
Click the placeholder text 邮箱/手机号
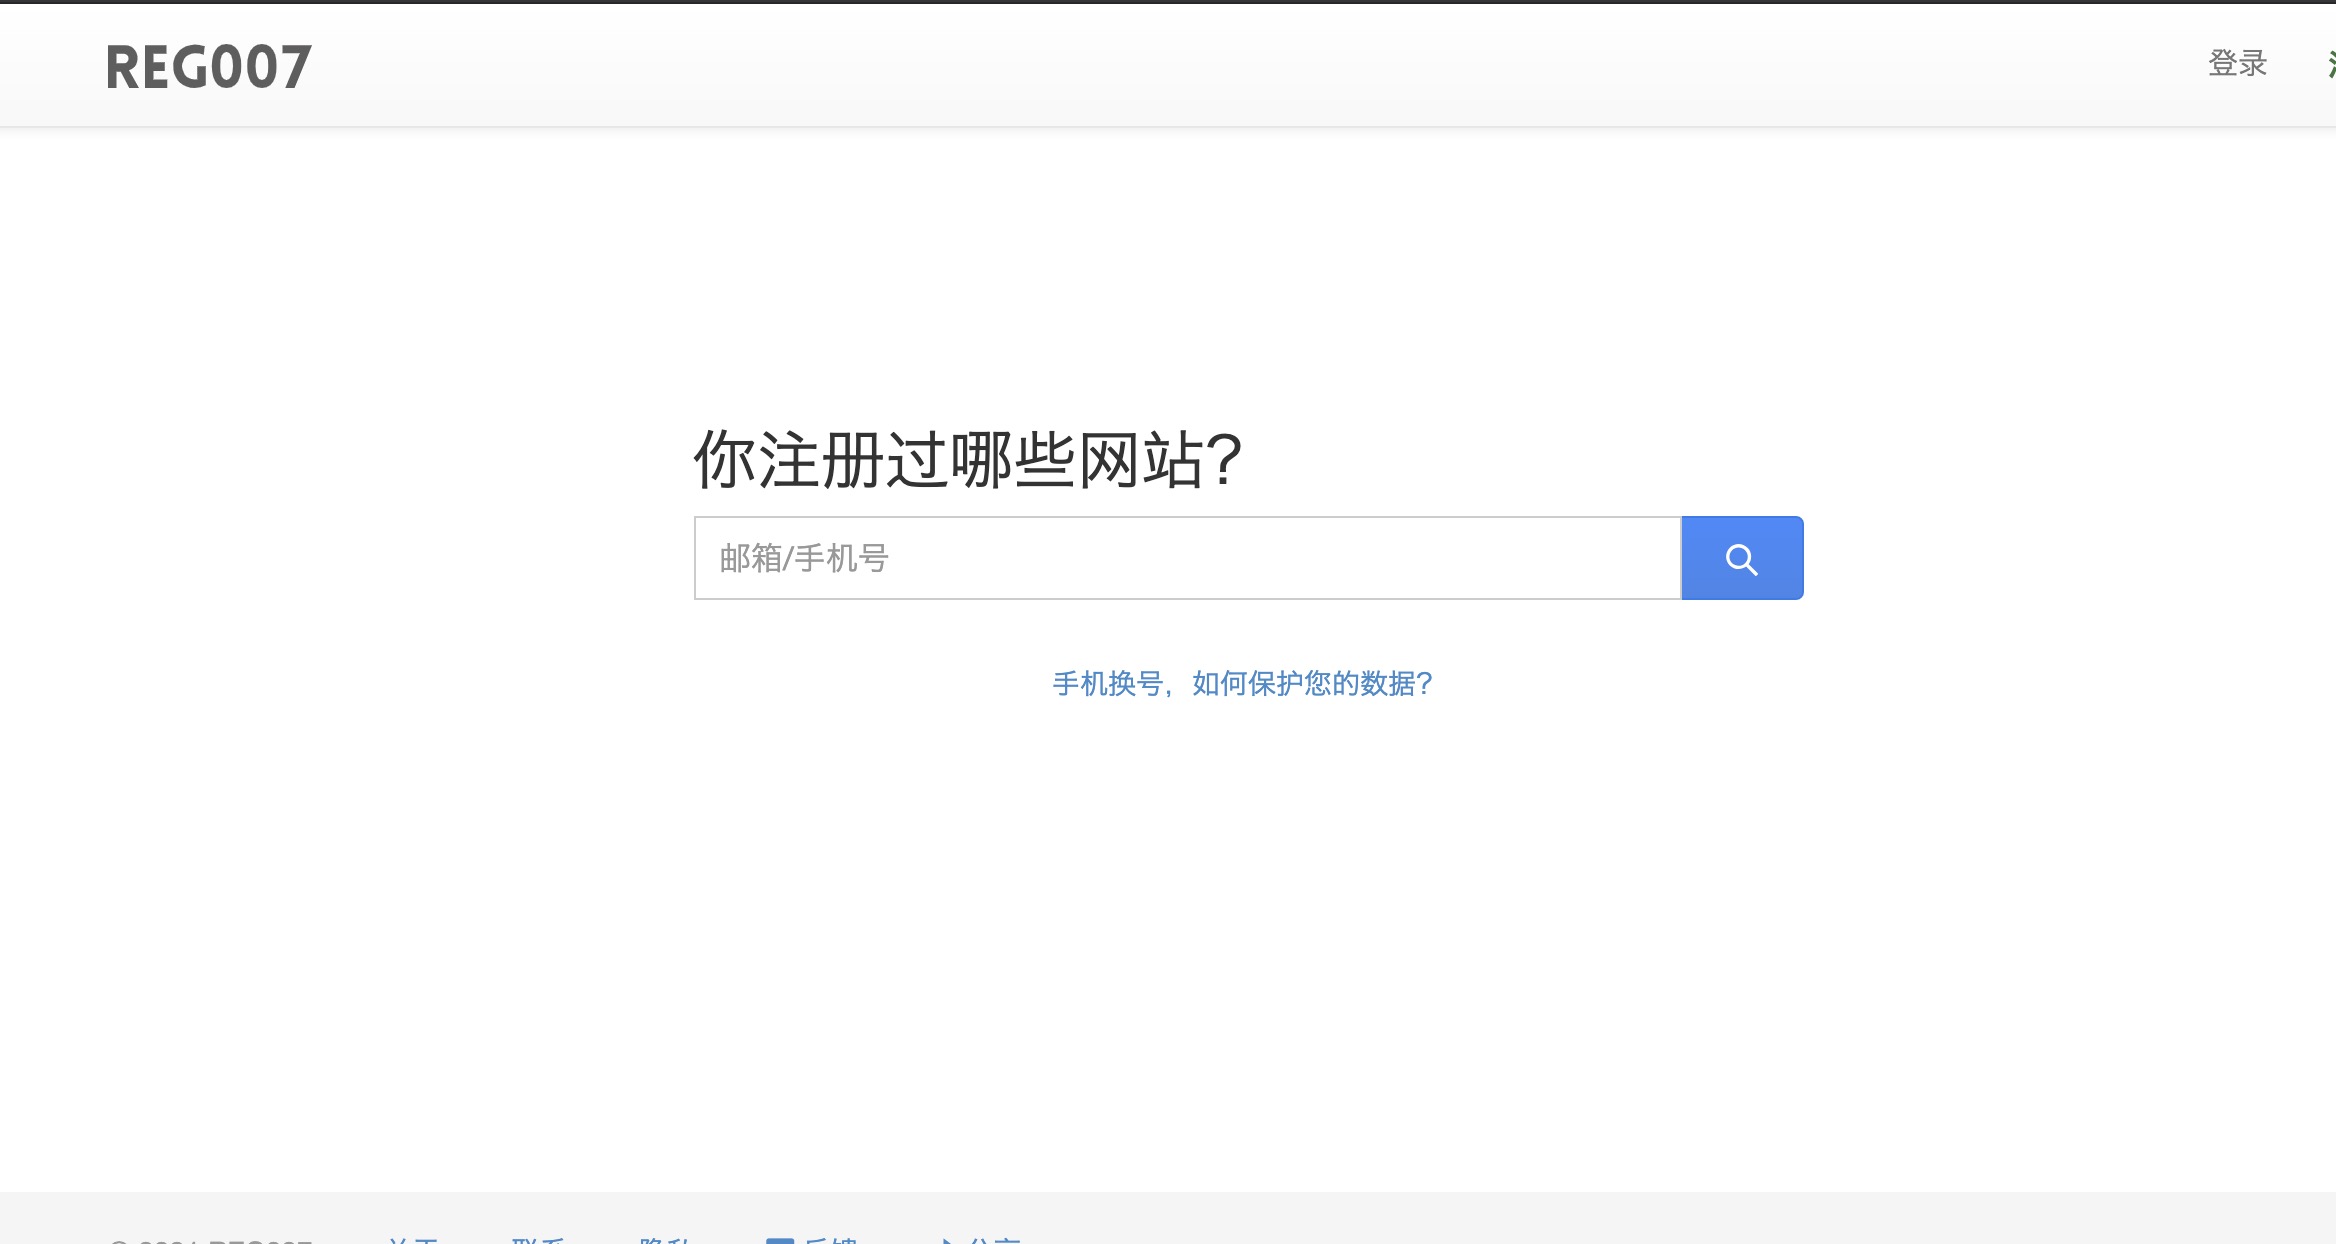pyautogui.click(x=804, y=558)
